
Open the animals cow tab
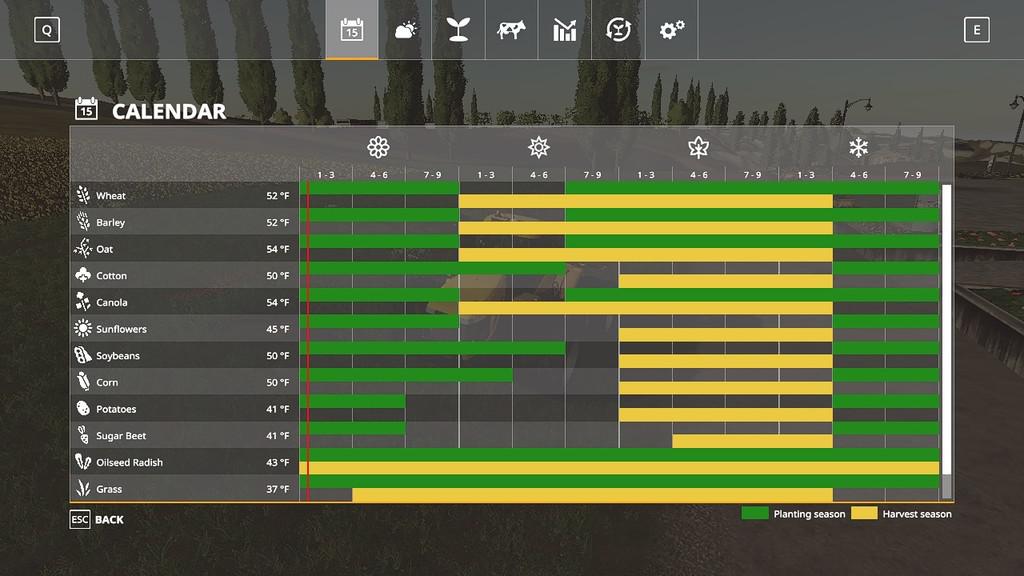click(511, 30)
